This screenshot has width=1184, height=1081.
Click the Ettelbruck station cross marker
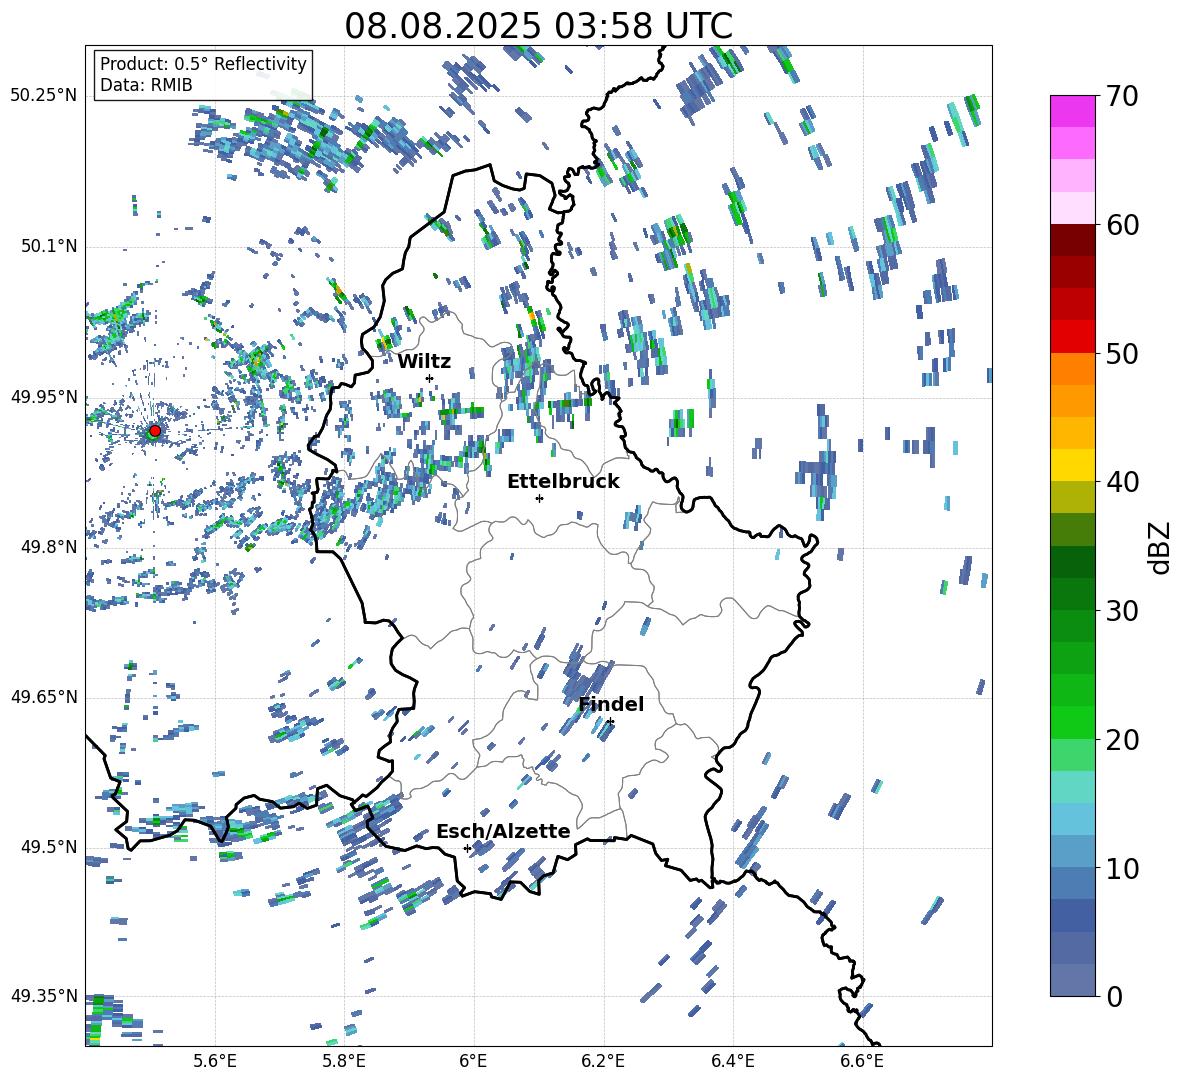coord(539,498)
